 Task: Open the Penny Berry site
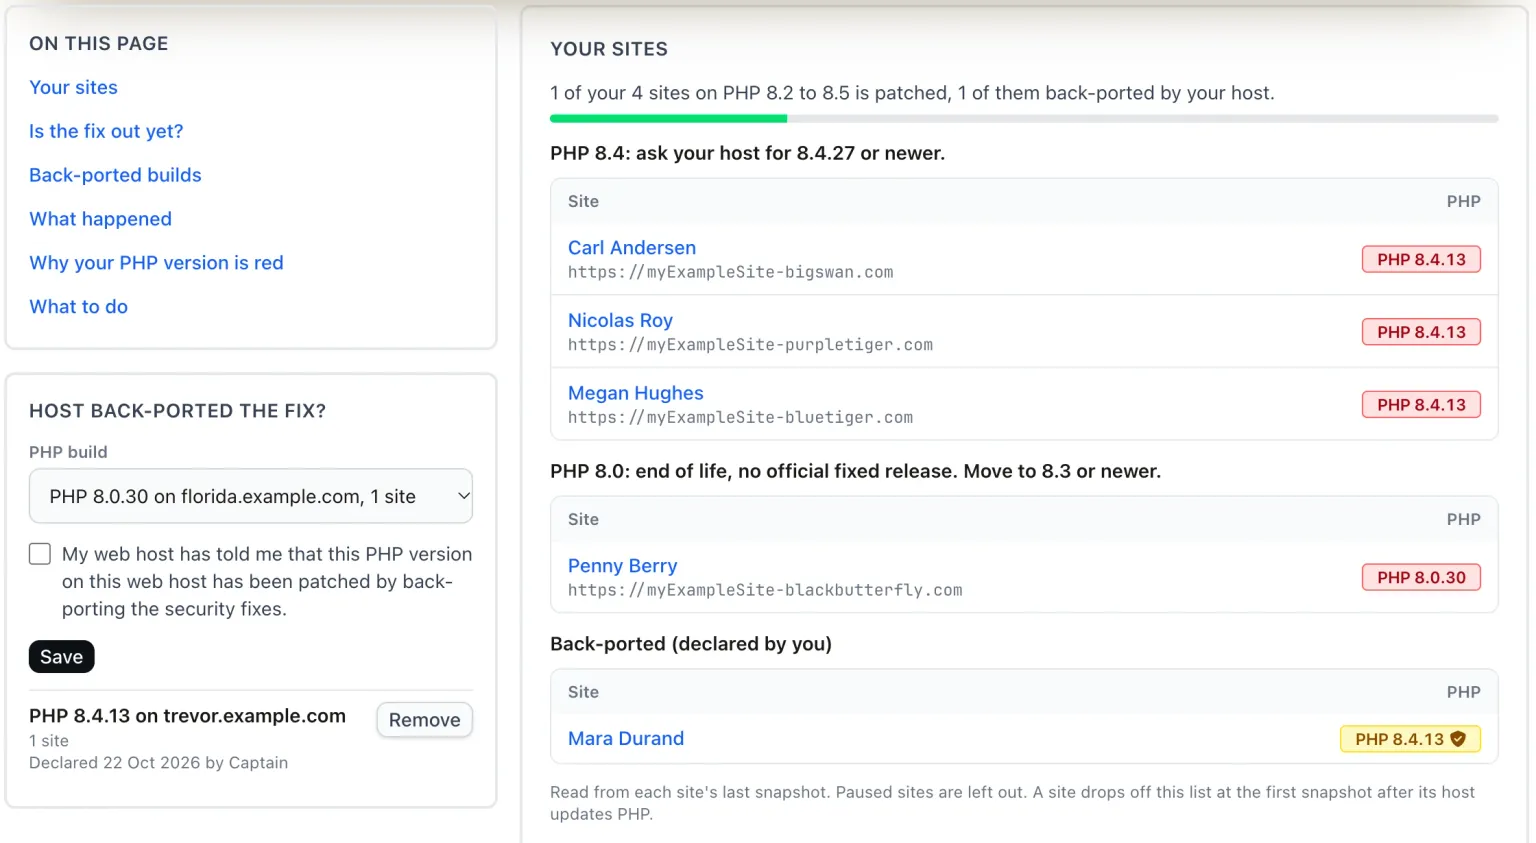(623, 565)
